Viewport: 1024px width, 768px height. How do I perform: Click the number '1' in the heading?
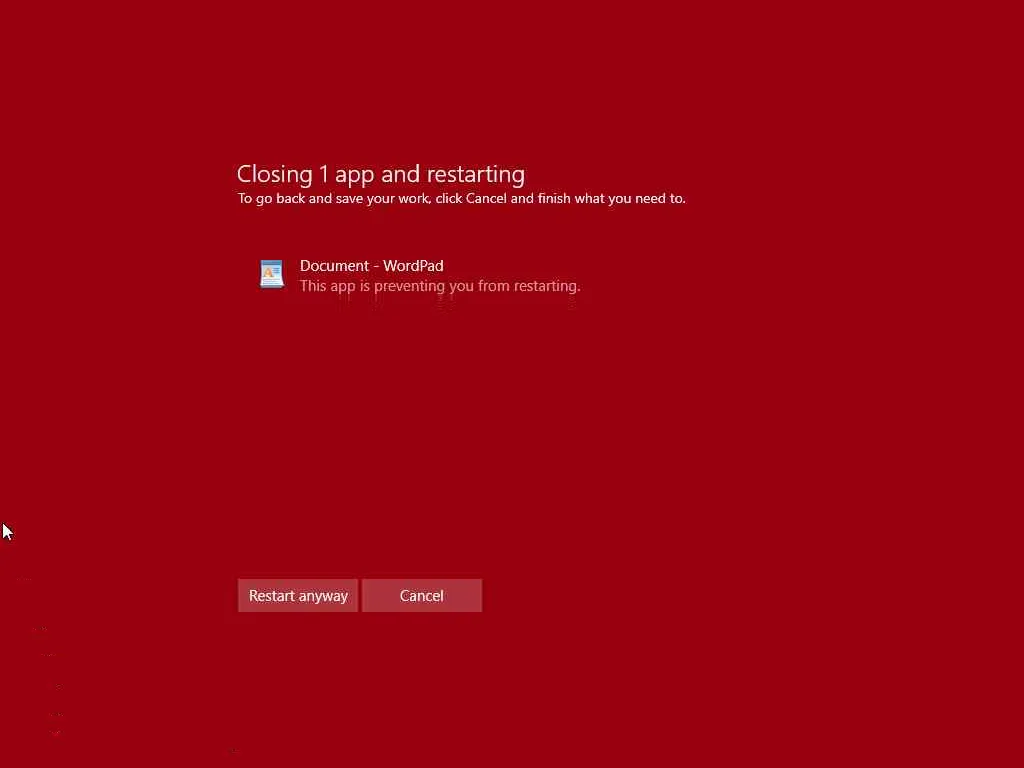(323, 174)
